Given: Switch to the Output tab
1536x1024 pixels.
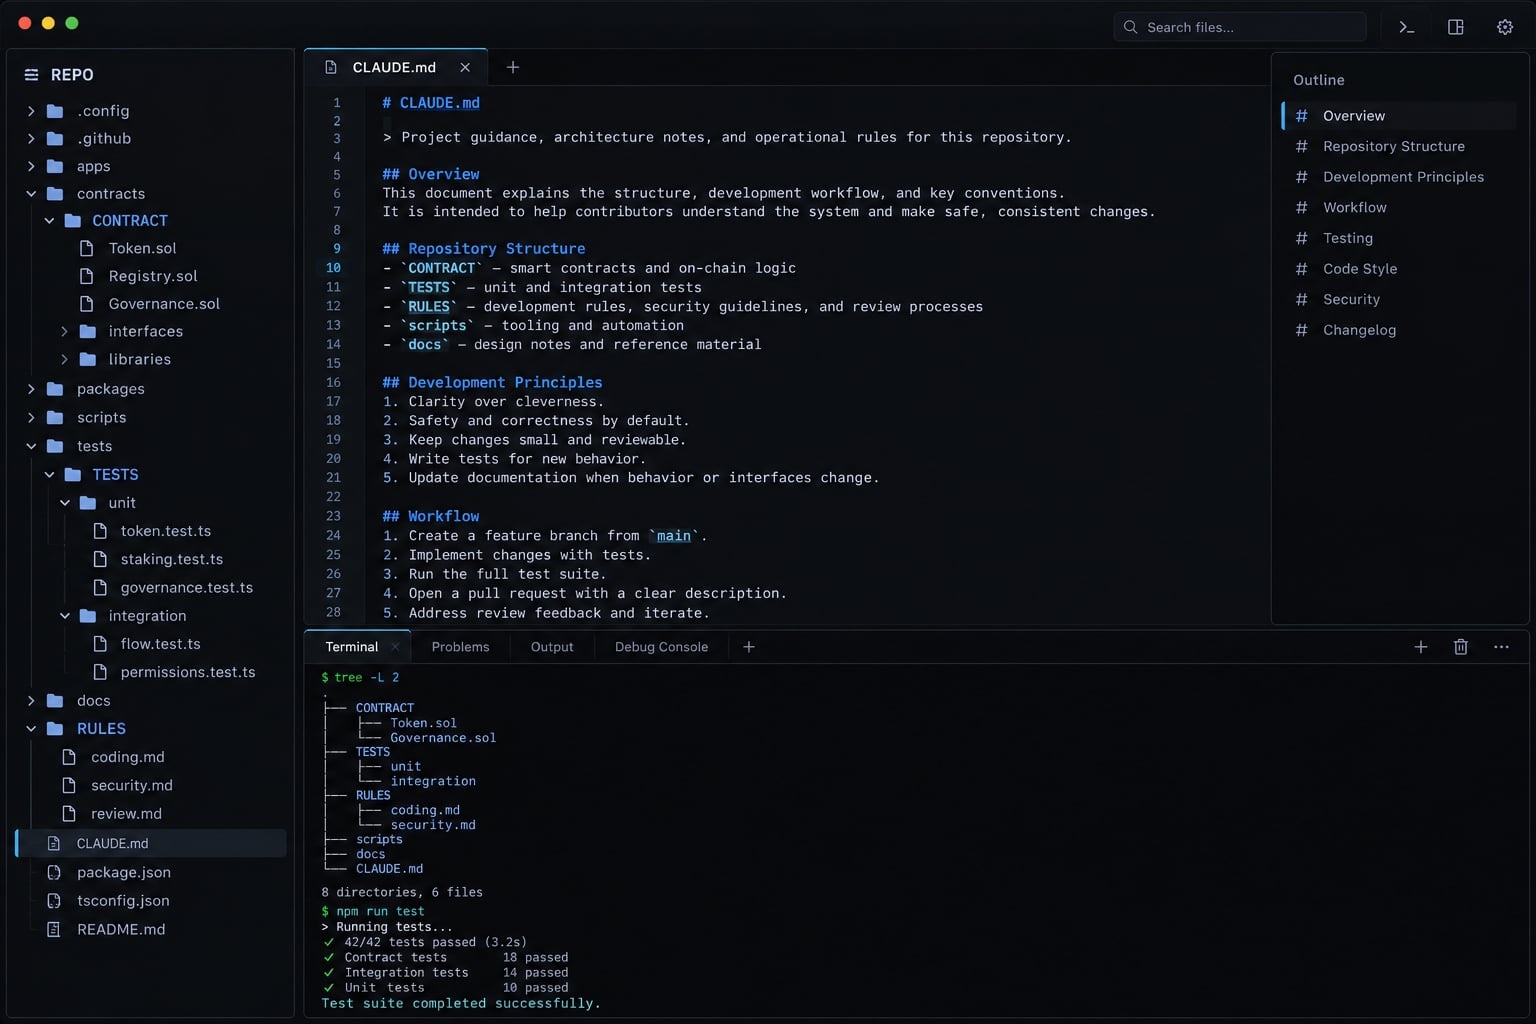Looking at the screenshot, I should (552, 647).
